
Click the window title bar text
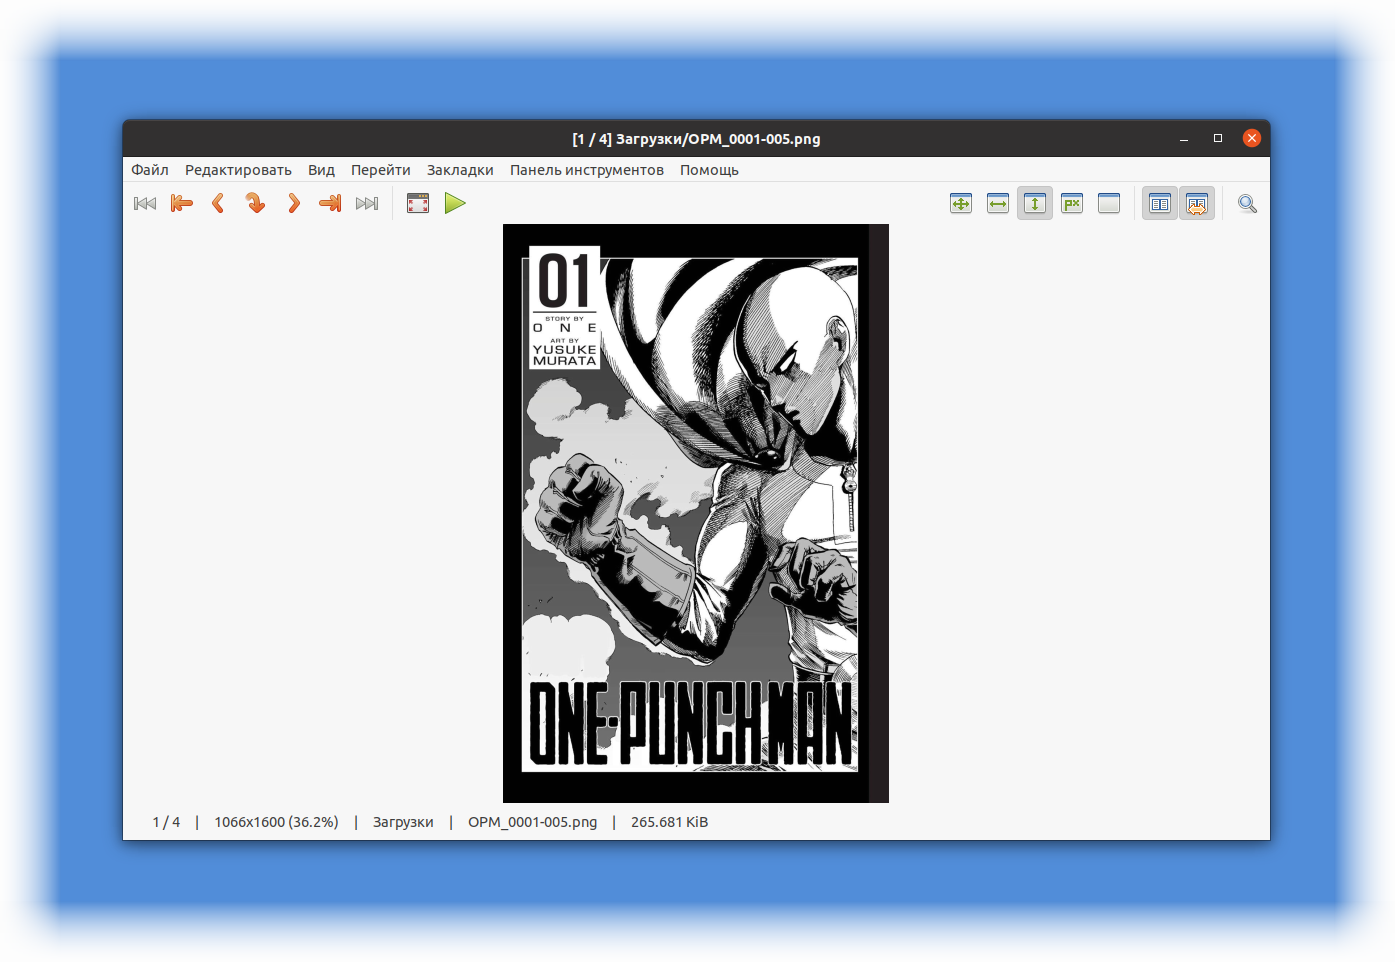click(696, 139)
